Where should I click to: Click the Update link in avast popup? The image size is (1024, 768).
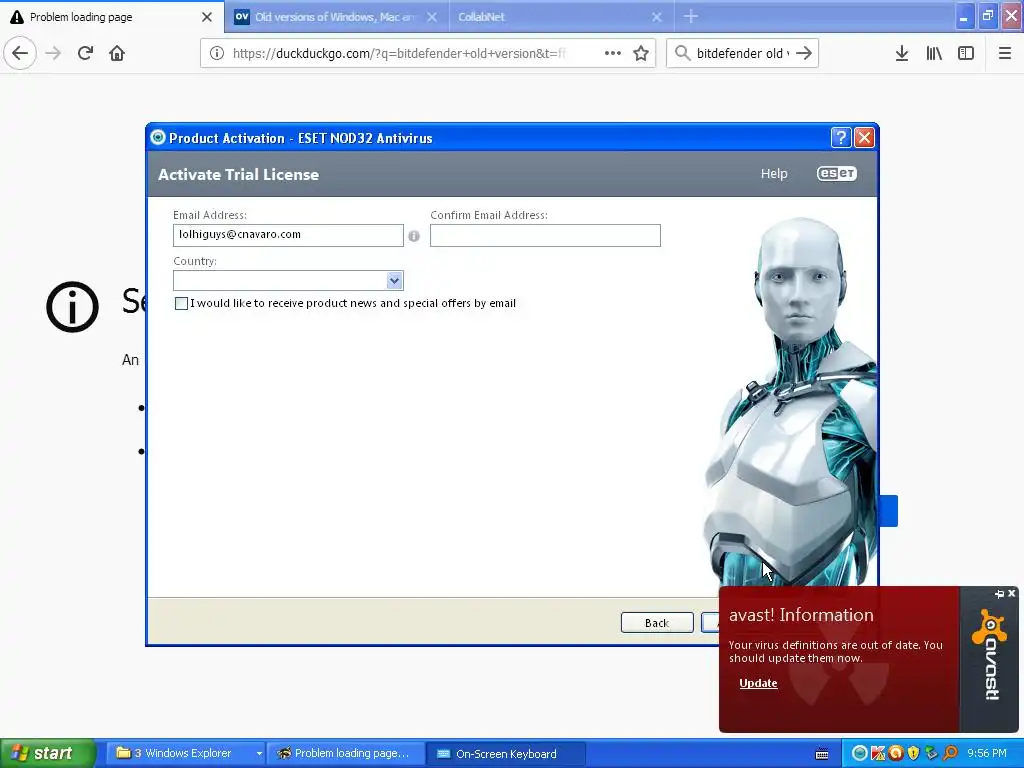coord(758,683)
